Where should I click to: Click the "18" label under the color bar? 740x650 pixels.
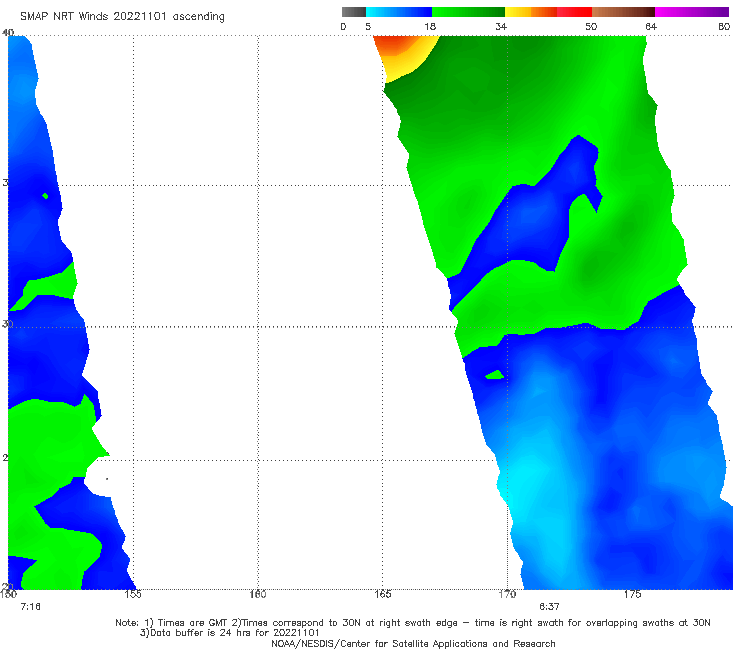[x=430, y=27]
